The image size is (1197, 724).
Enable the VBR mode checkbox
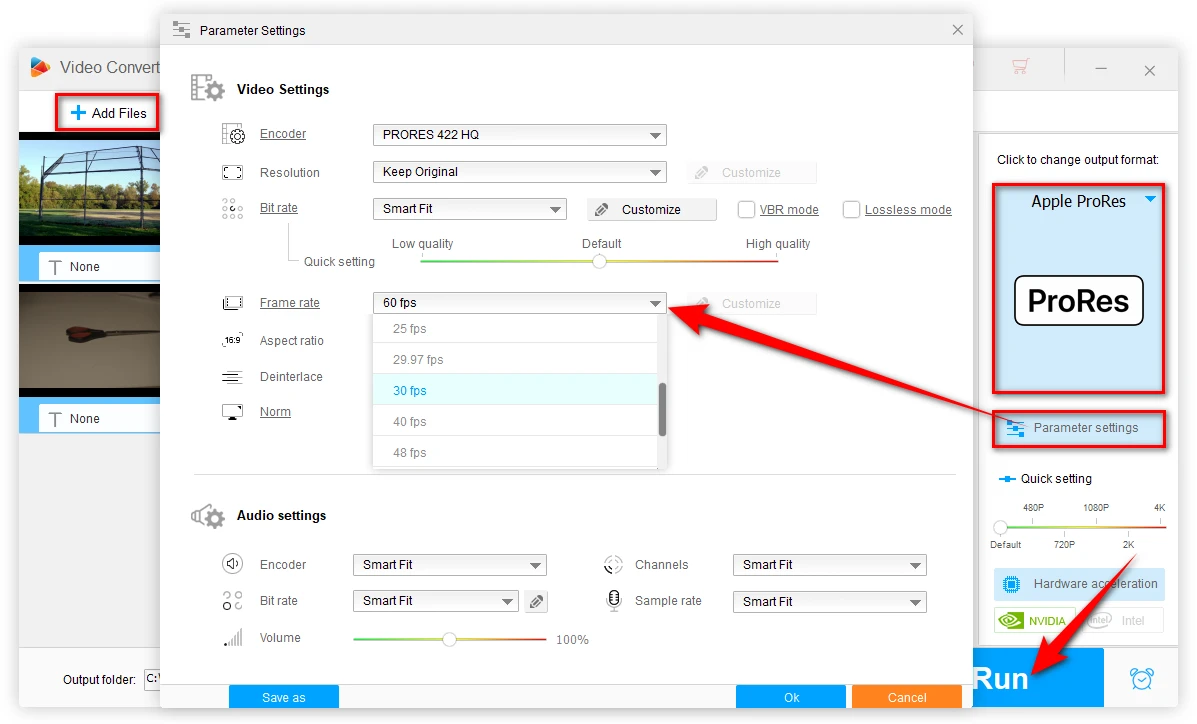(746, 210)
